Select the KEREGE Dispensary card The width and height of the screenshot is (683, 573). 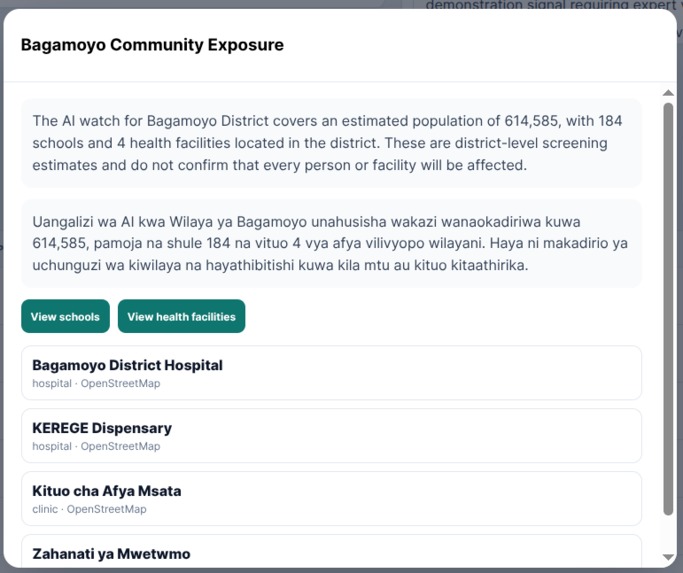pos(331,436)
